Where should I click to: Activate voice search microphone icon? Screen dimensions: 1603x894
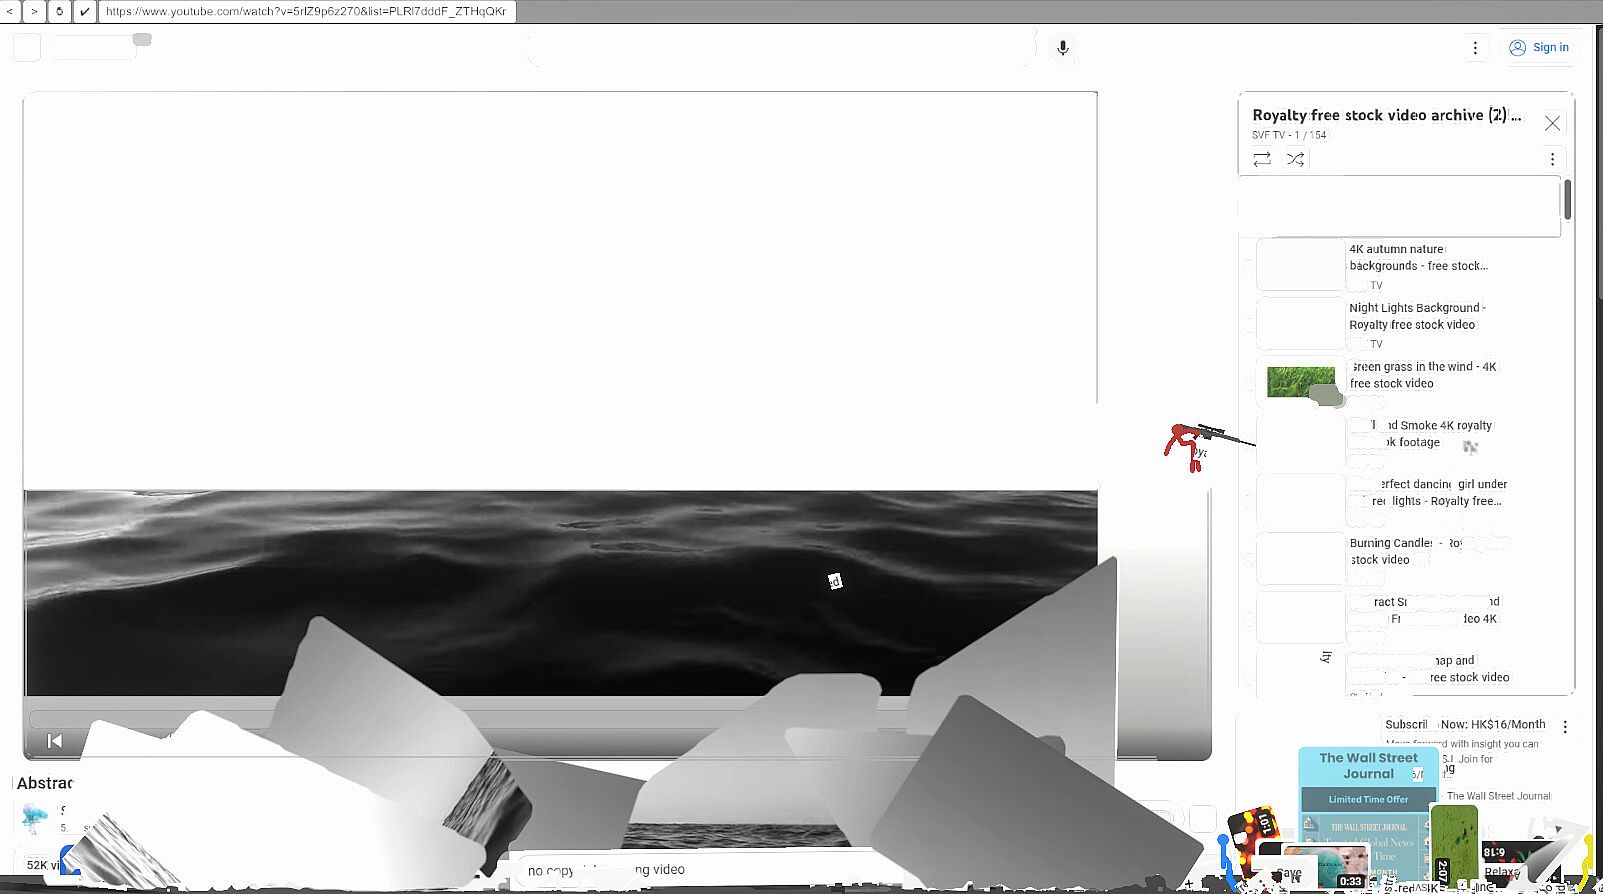pos(1063,47)
